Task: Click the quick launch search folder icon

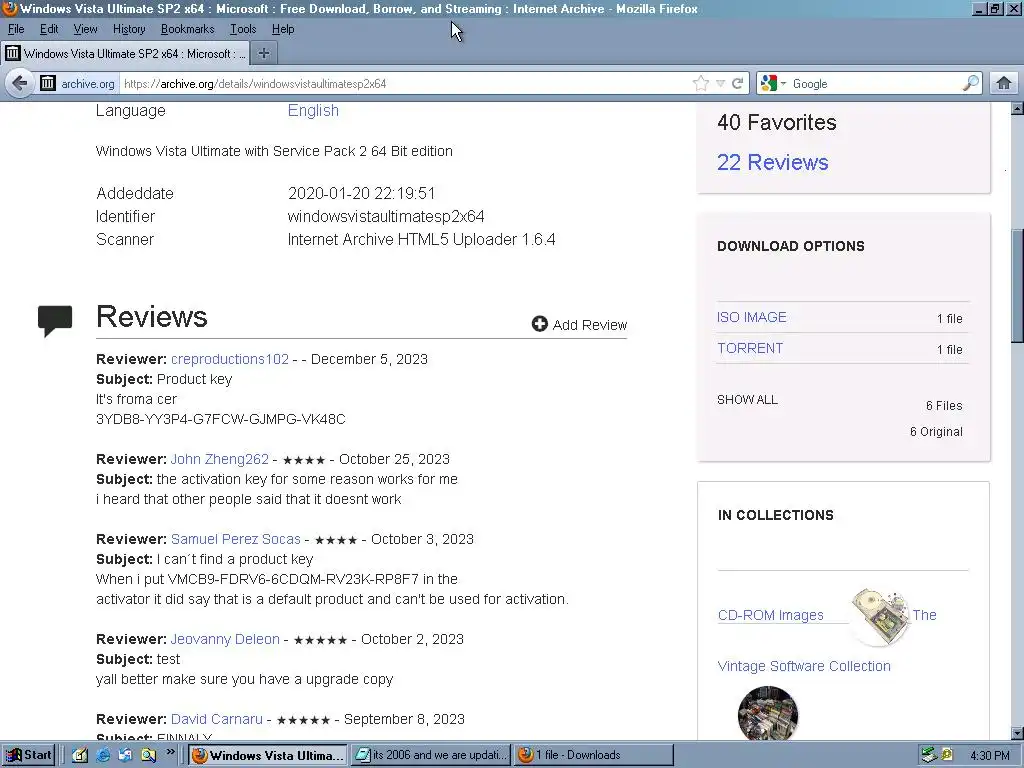Action: [148, 755]
